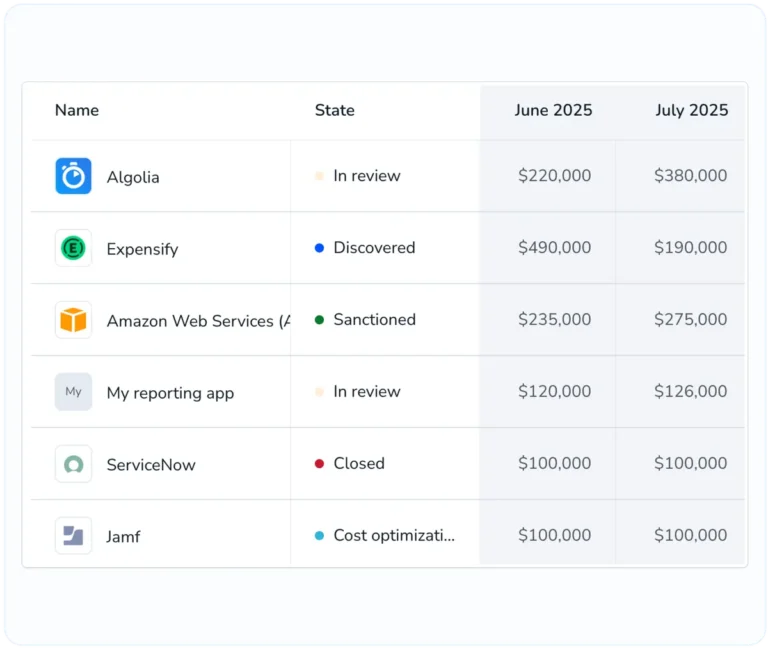Click the green Sanctioned status dot

click(319, 320)
